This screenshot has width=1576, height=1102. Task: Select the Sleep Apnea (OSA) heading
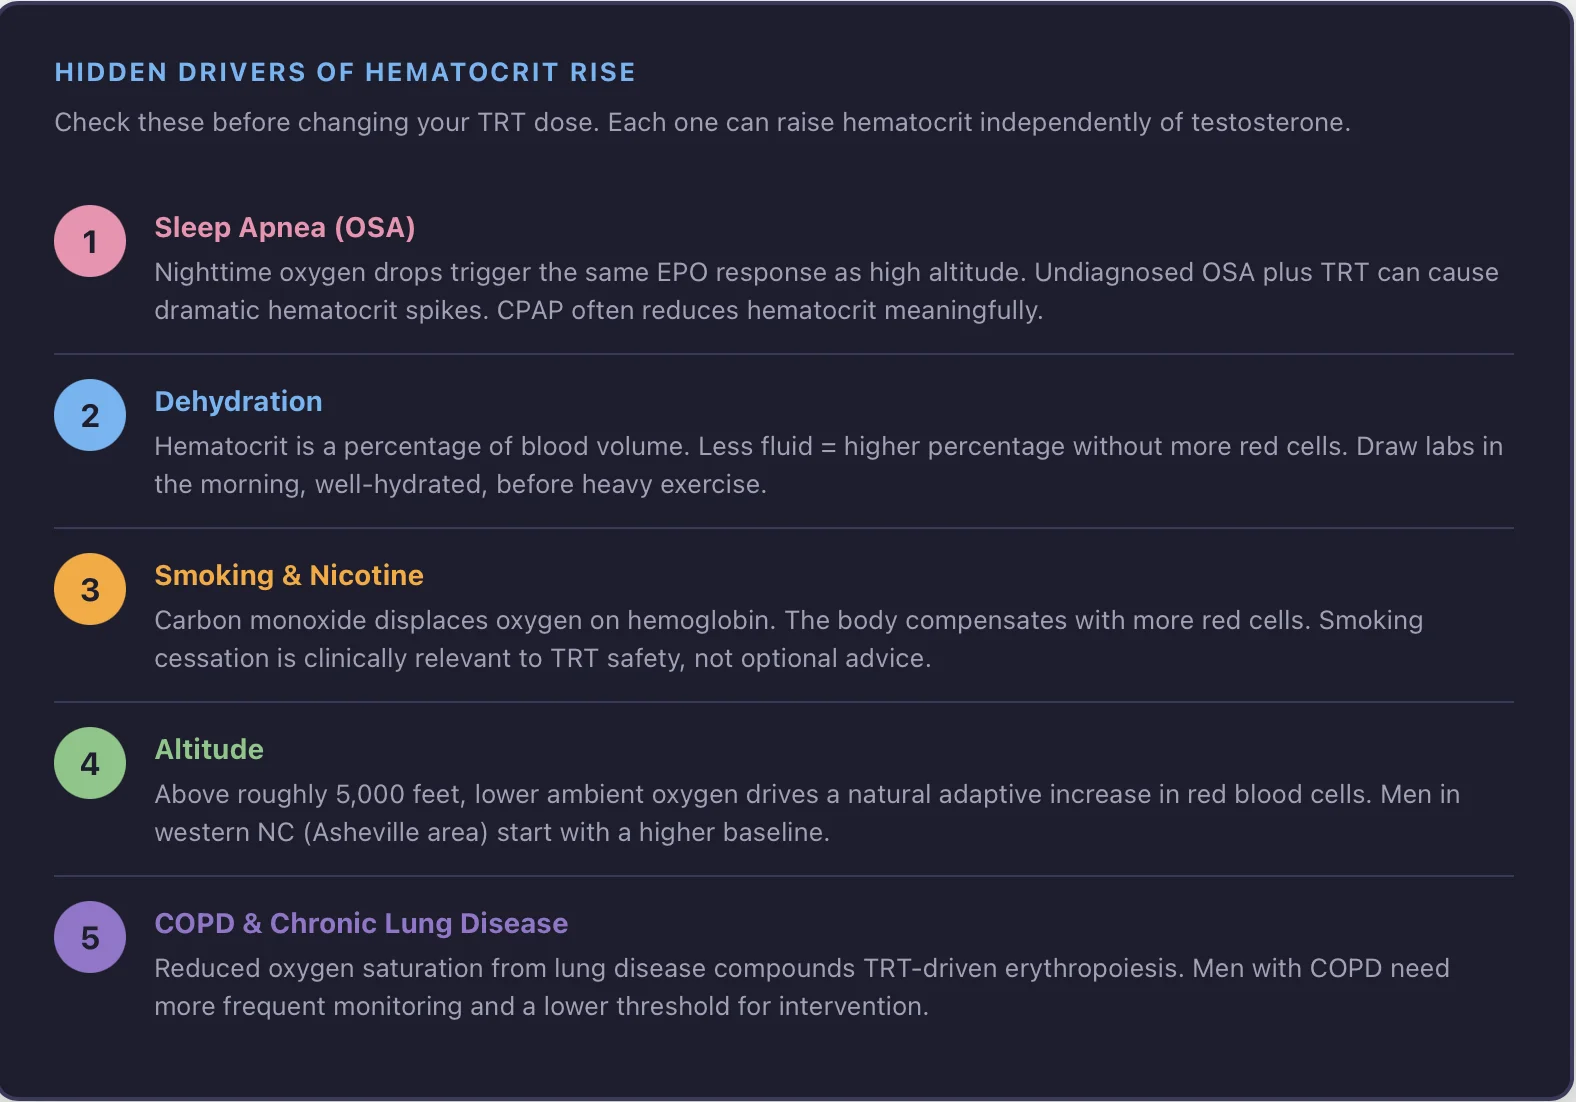coord(284,228)
